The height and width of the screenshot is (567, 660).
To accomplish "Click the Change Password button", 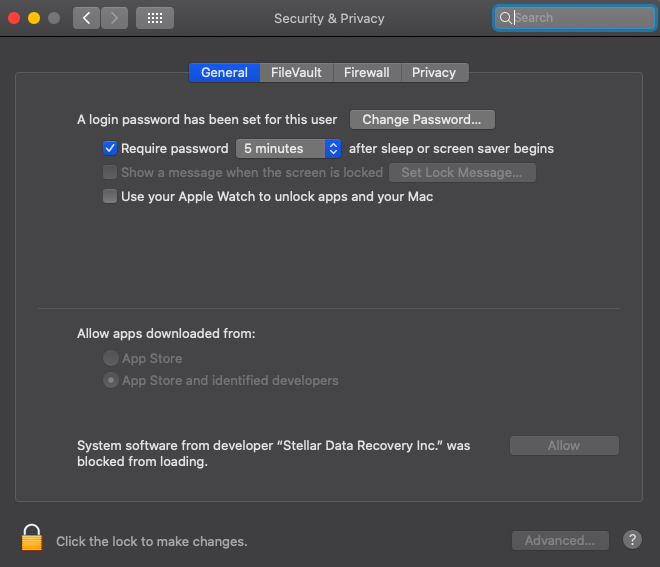I will tap(422, 119).
